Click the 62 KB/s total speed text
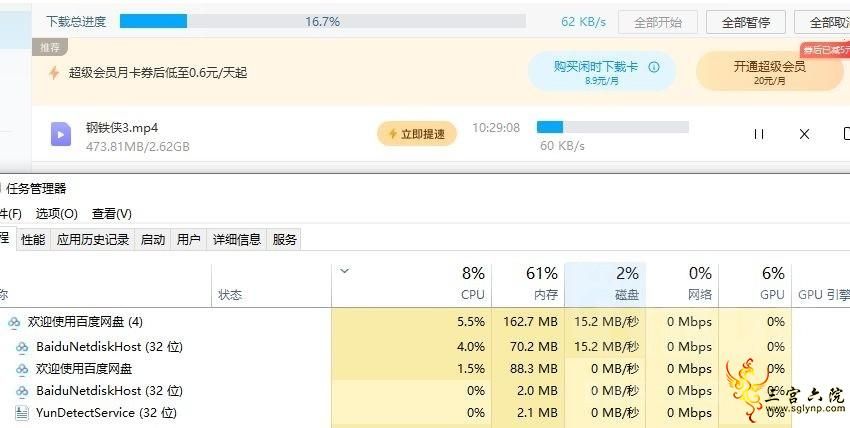The width and height of the screenshot is (850, 428). pyautogui.click(x=583, y=23)
